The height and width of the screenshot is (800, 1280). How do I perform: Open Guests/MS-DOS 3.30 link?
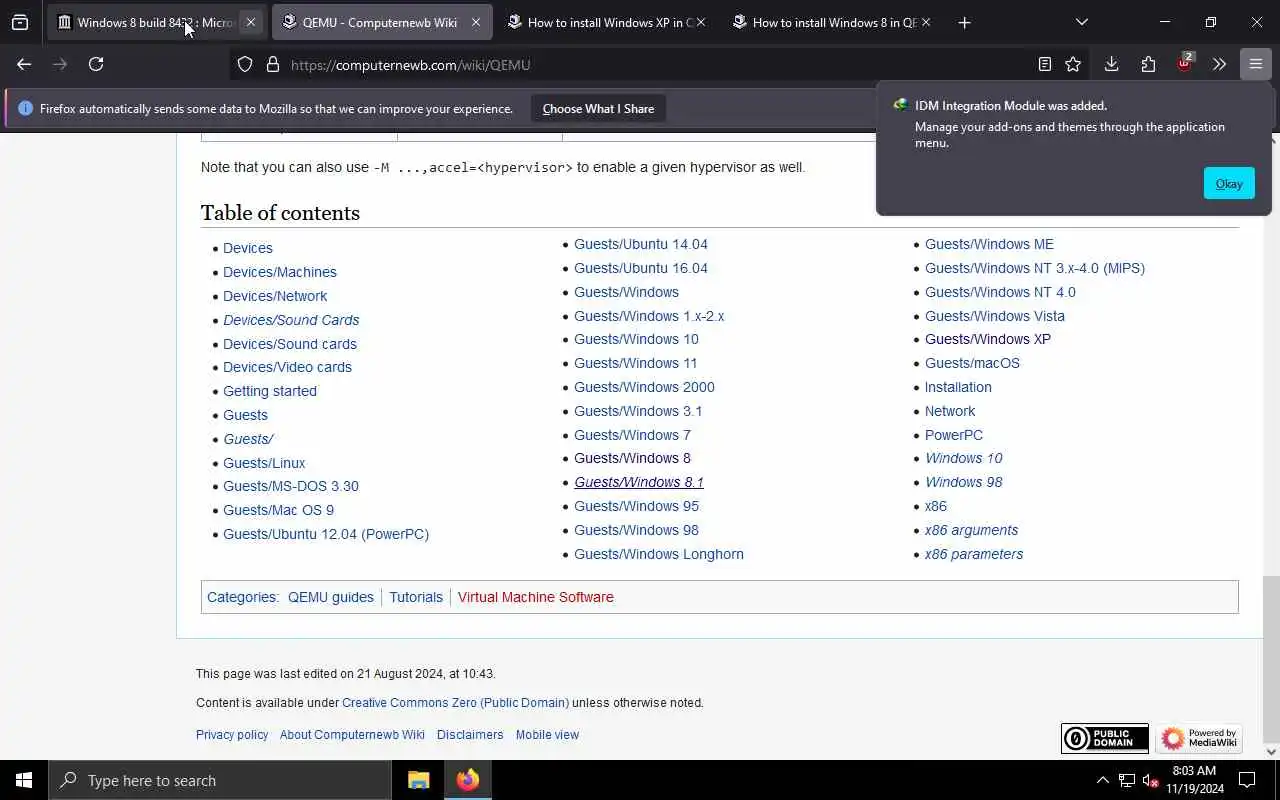pos(291,486)
